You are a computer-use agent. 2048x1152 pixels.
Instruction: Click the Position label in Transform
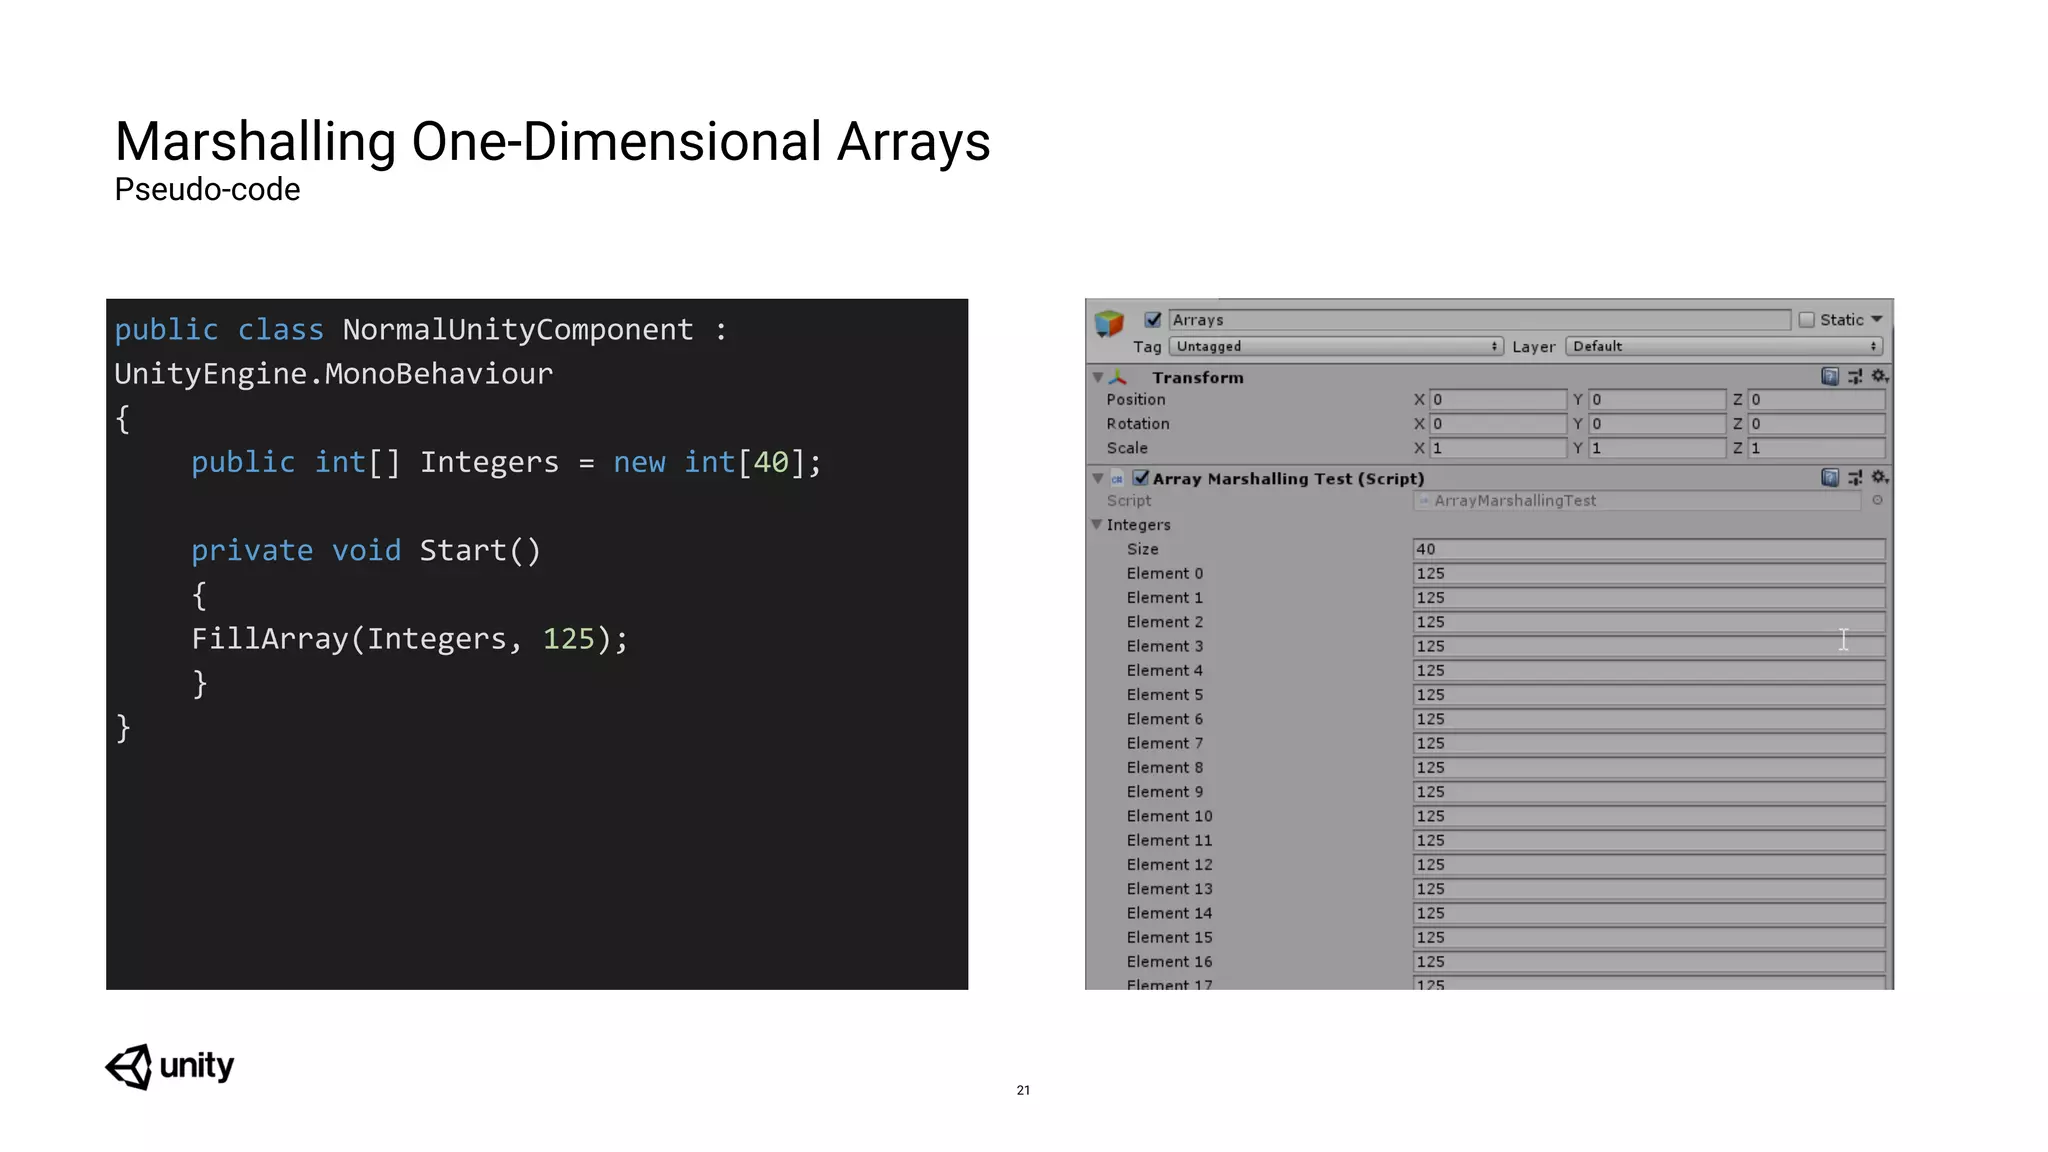[x=1136, y=399]
